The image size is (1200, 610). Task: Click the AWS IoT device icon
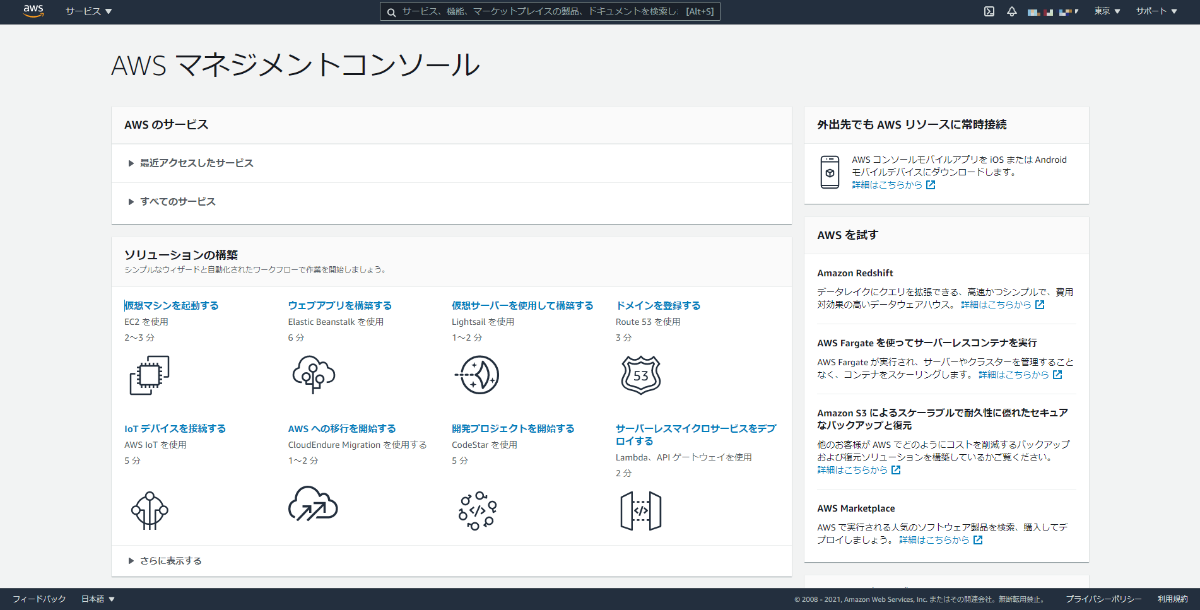coord(149,509)
